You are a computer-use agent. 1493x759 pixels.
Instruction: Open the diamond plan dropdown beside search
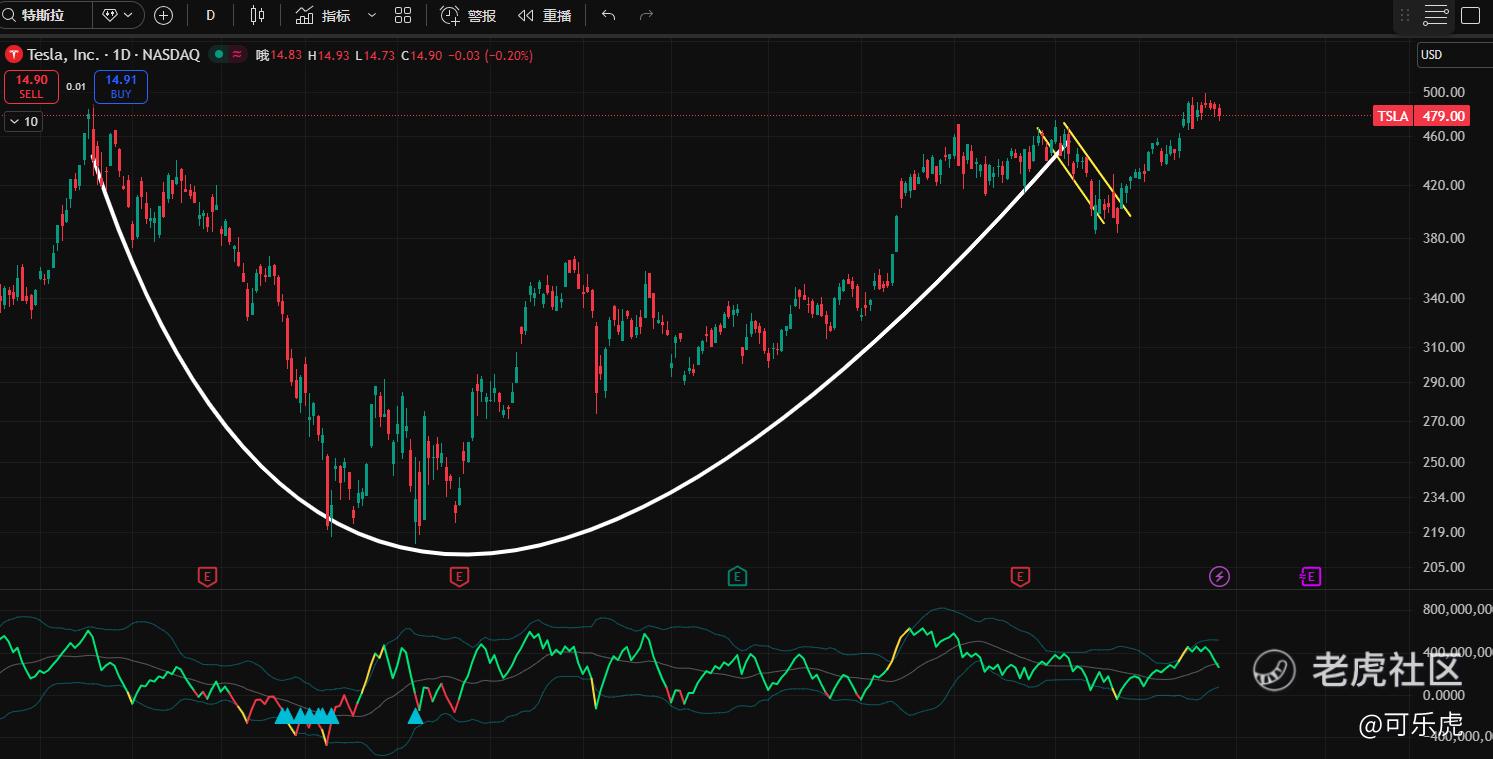click(x=119, y=15)
